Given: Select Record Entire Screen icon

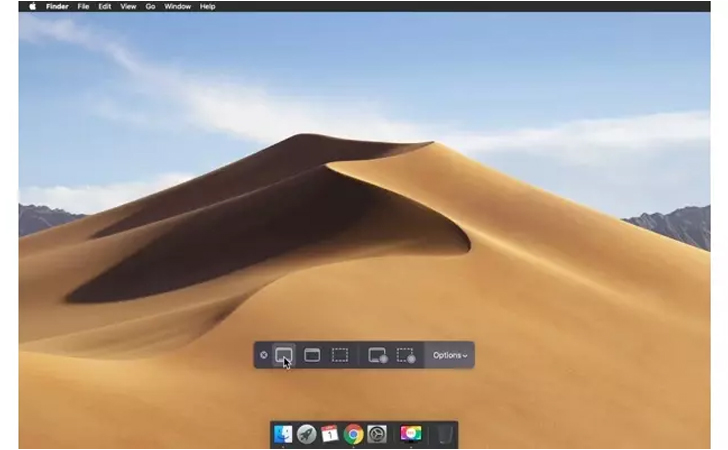Looking at the screenshot, I should click(377, 356).
